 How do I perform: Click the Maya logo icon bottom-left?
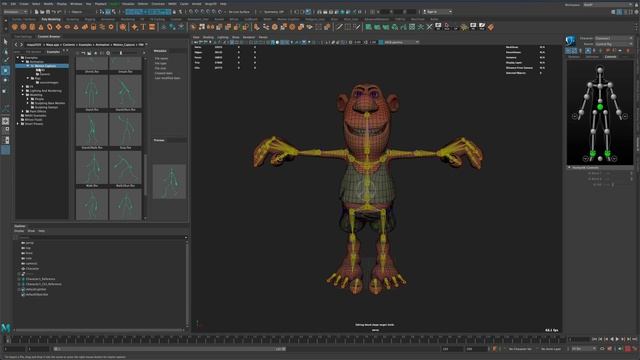pos(6,327)
